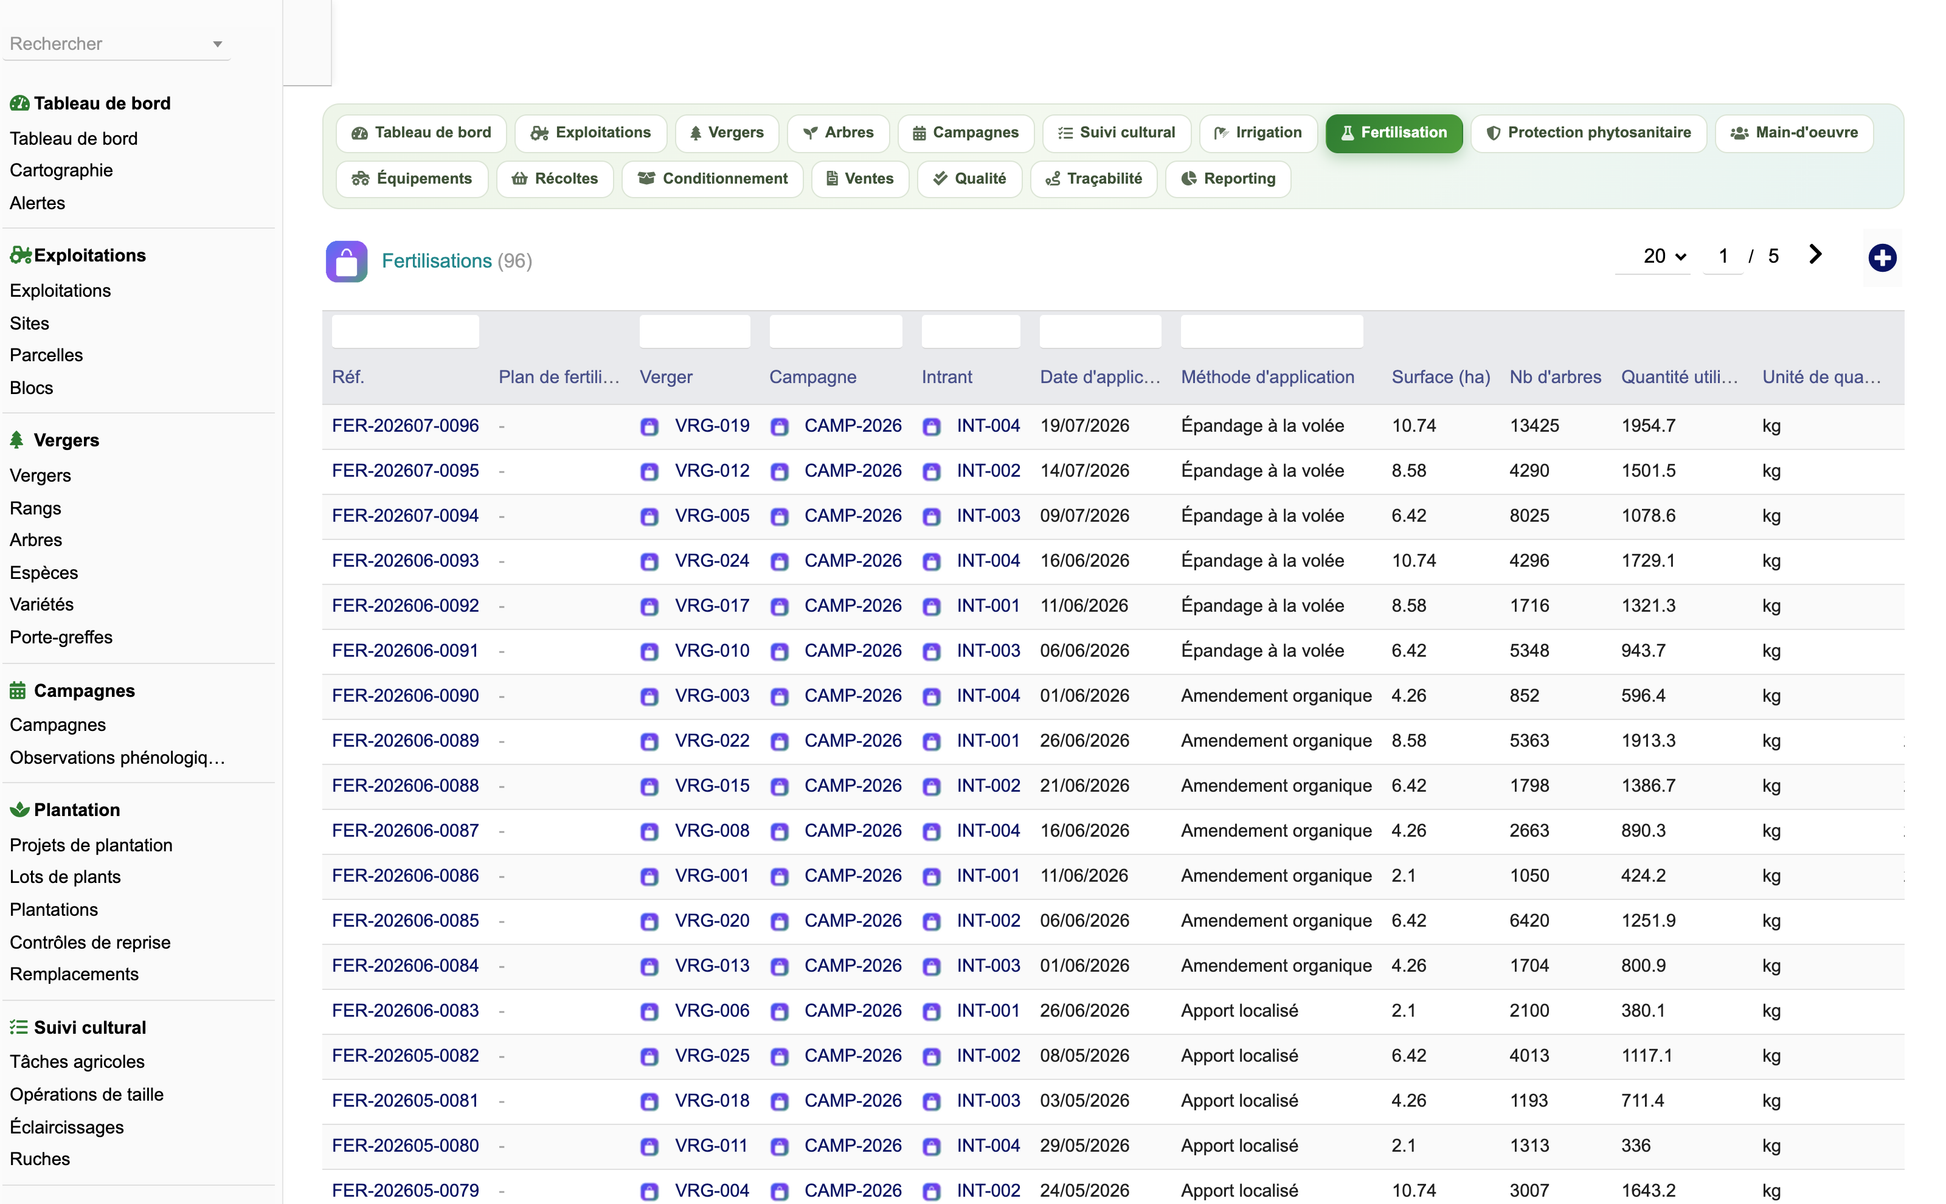This screenshot has width=1946, height=1204.
Task: Open the Rechercher dropdown in the sidebar
Action: click(117, 44)
